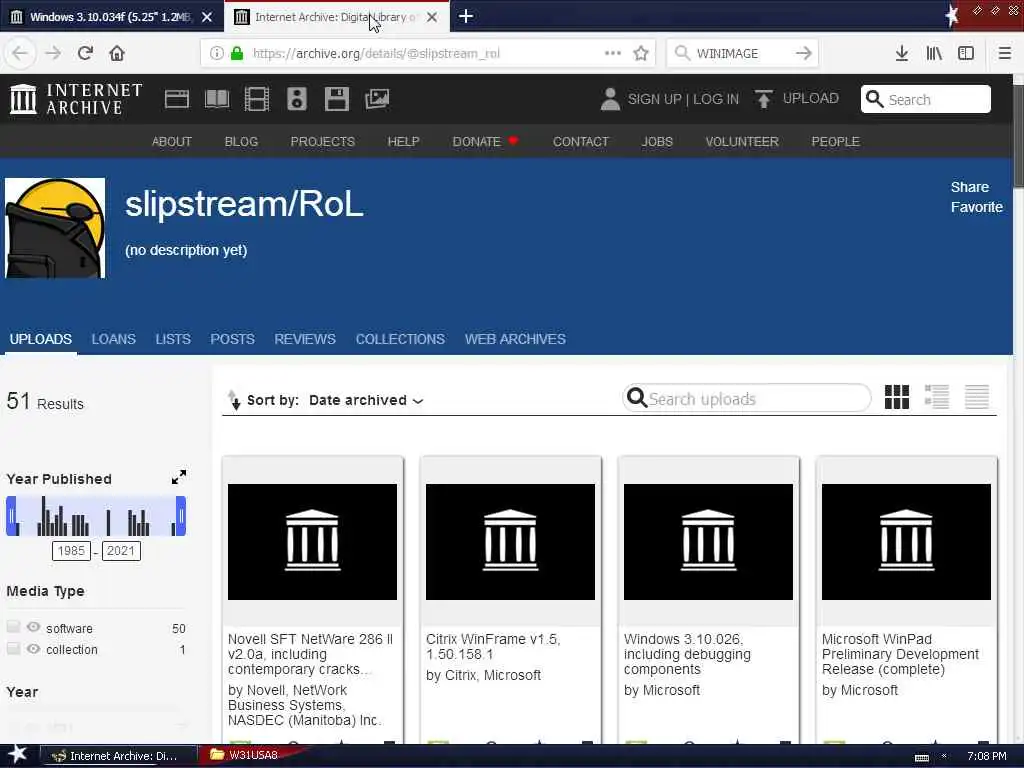Open page actions three-dot menu
The width and height of the screenshot is (1024, 768).
point(613,53)
